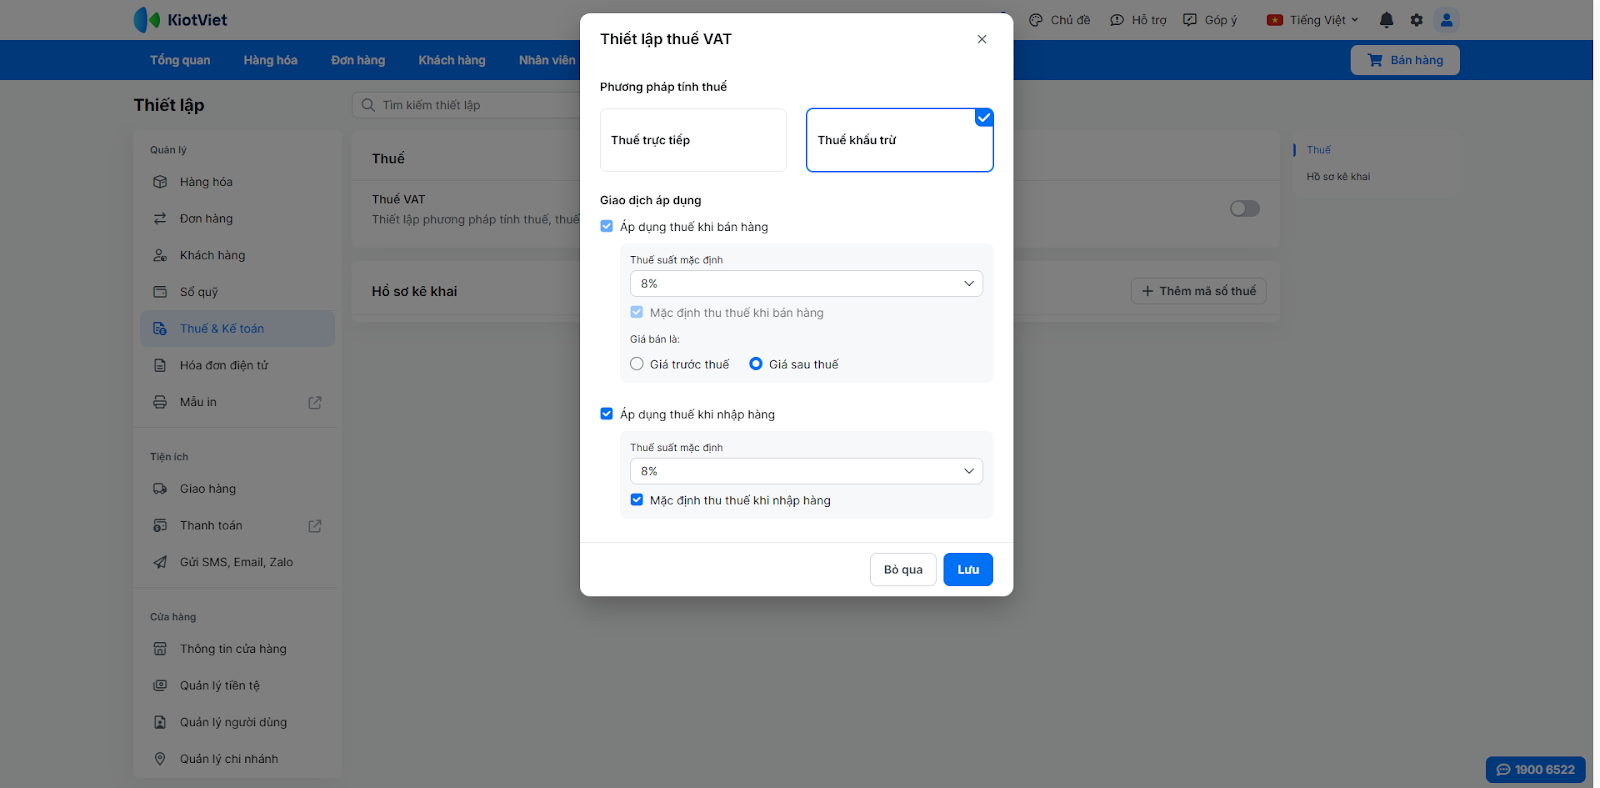Screen dimensions: 1600x788
Task: Go to the Khách hàng menu
Action: [452, 60]
